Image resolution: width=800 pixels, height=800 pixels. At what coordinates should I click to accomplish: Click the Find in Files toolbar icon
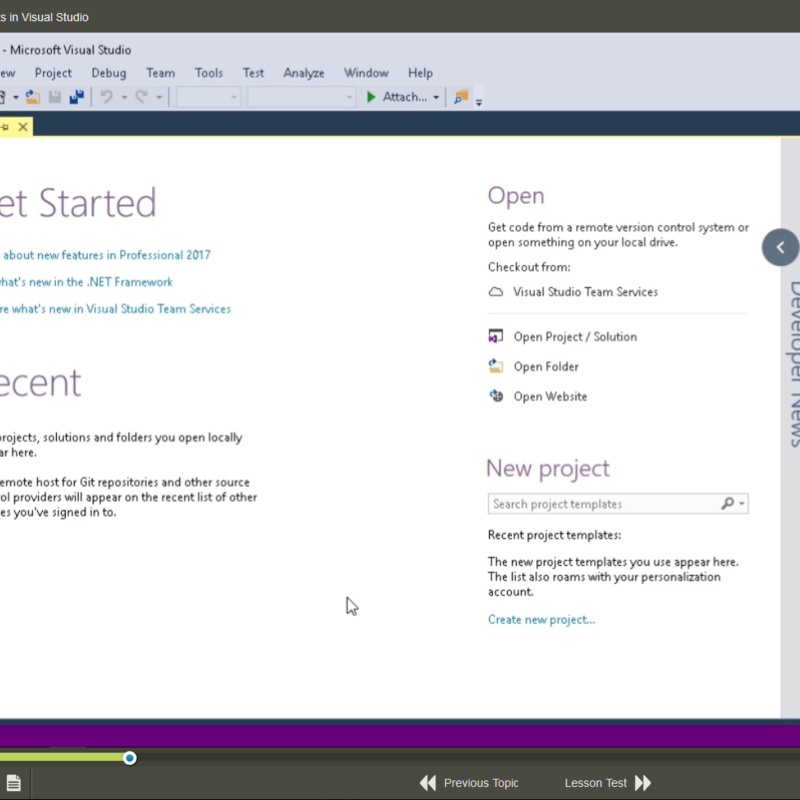[x=461, y=97]
